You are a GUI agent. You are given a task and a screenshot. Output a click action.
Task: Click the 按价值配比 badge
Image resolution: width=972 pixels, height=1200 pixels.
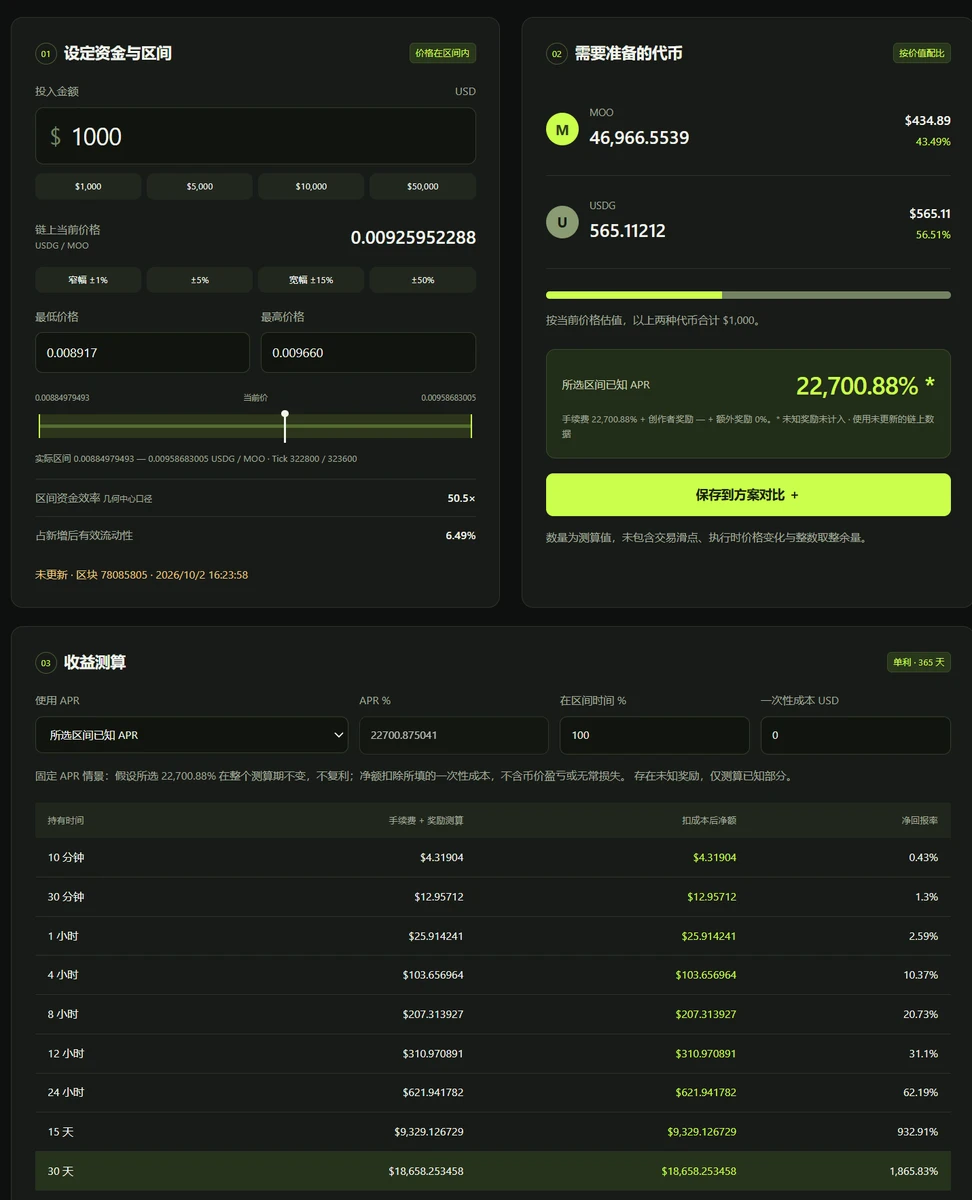coord(922,53)
